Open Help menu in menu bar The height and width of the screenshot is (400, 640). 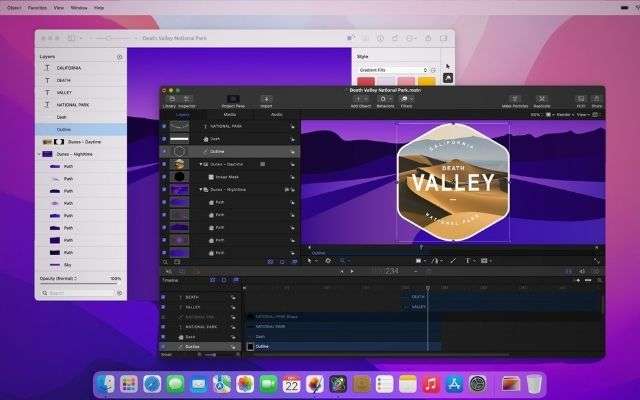click(x=99, y=8)
